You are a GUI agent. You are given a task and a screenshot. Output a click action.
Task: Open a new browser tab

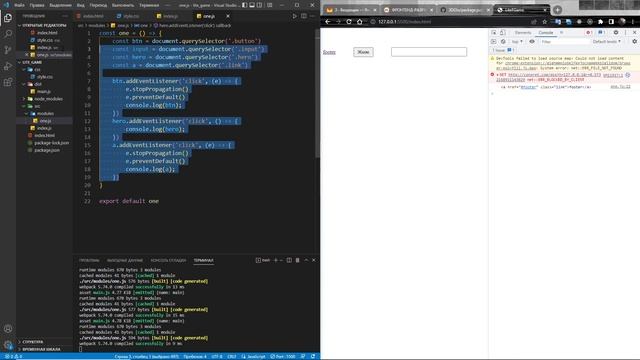click(558, 9)
